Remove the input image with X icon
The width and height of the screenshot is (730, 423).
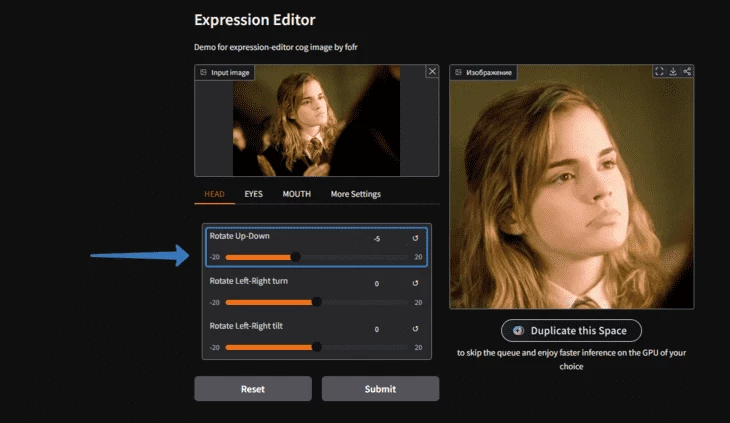(x=432, y=71)
